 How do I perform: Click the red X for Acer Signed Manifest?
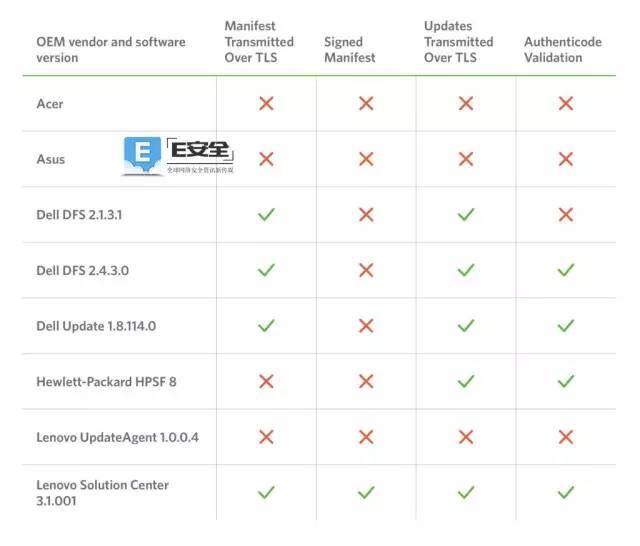point(366,103)
